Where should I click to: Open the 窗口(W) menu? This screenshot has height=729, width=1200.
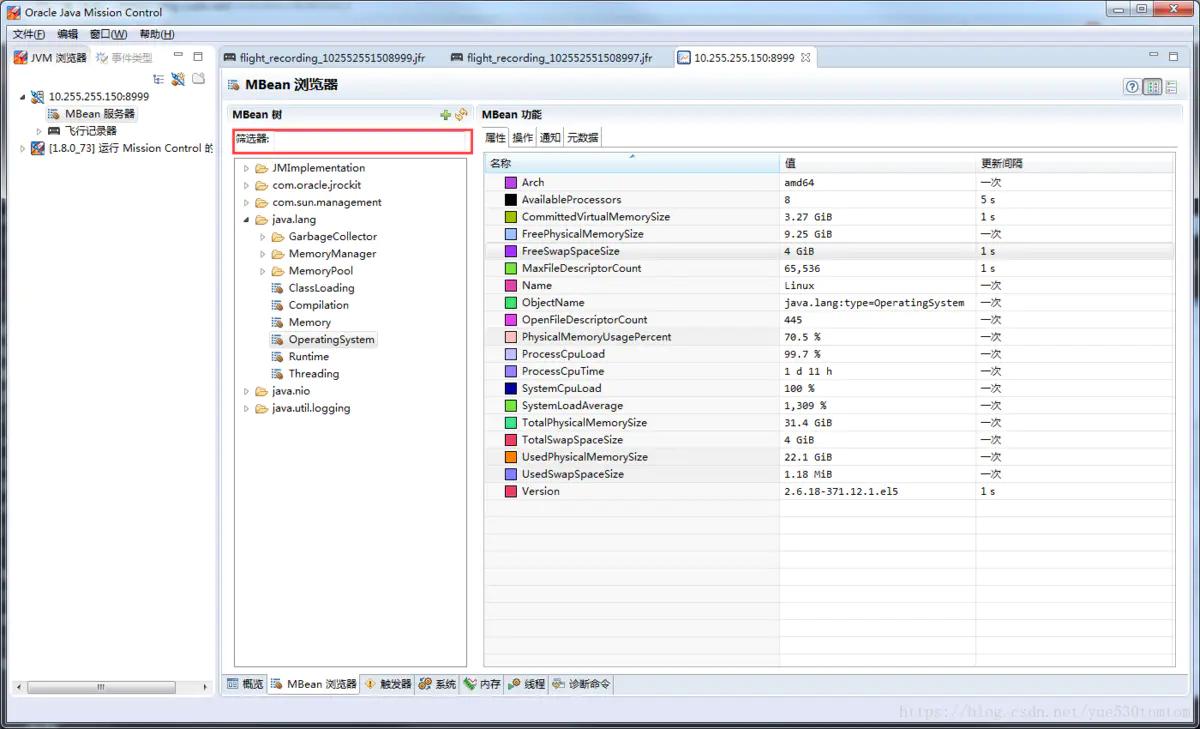click(x=108, y=34)
